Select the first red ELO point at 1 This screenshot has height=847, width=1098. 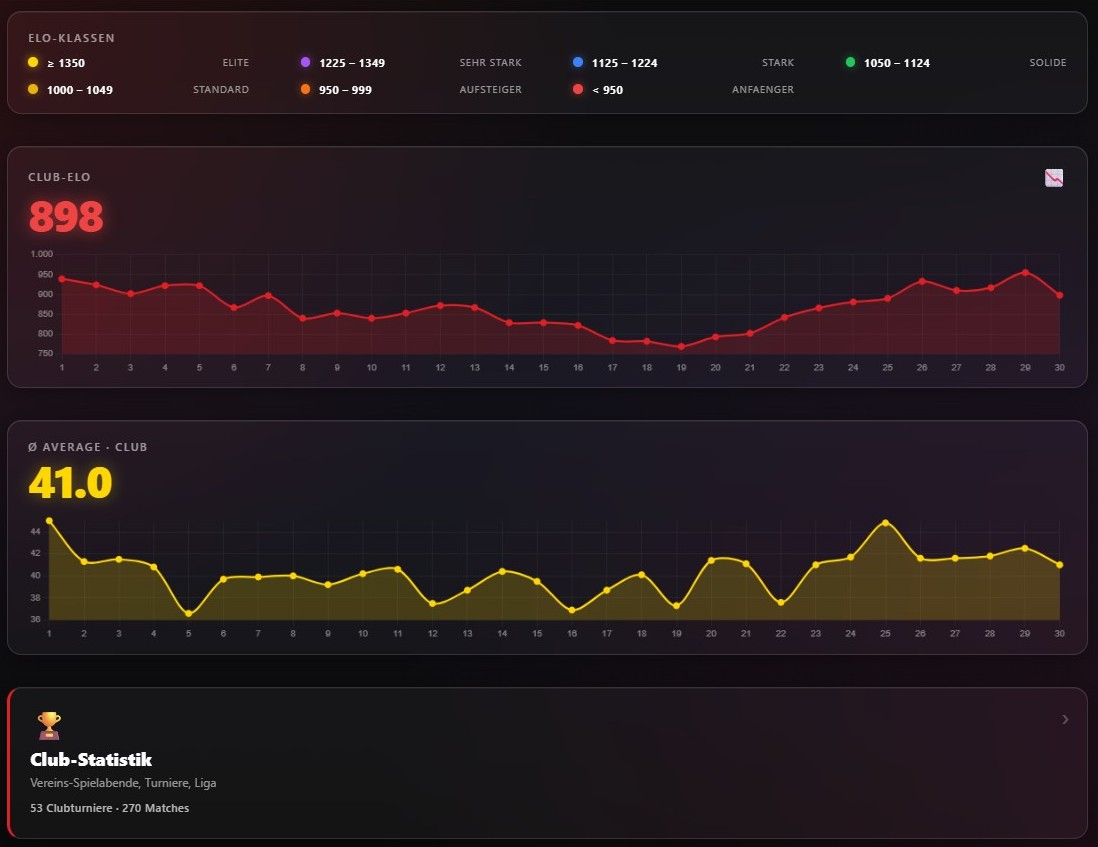62,279
